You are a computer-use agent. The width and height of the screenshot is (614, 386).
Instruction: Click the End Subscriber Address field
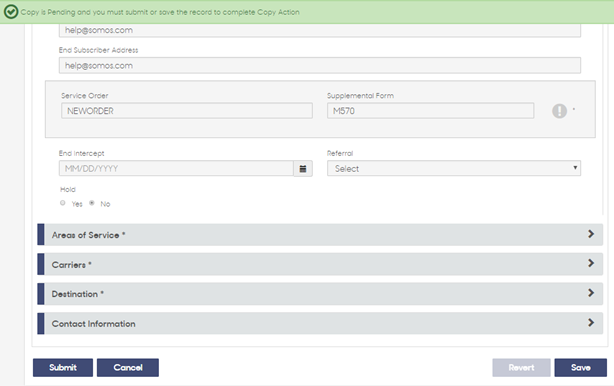[x=320, y=65]
